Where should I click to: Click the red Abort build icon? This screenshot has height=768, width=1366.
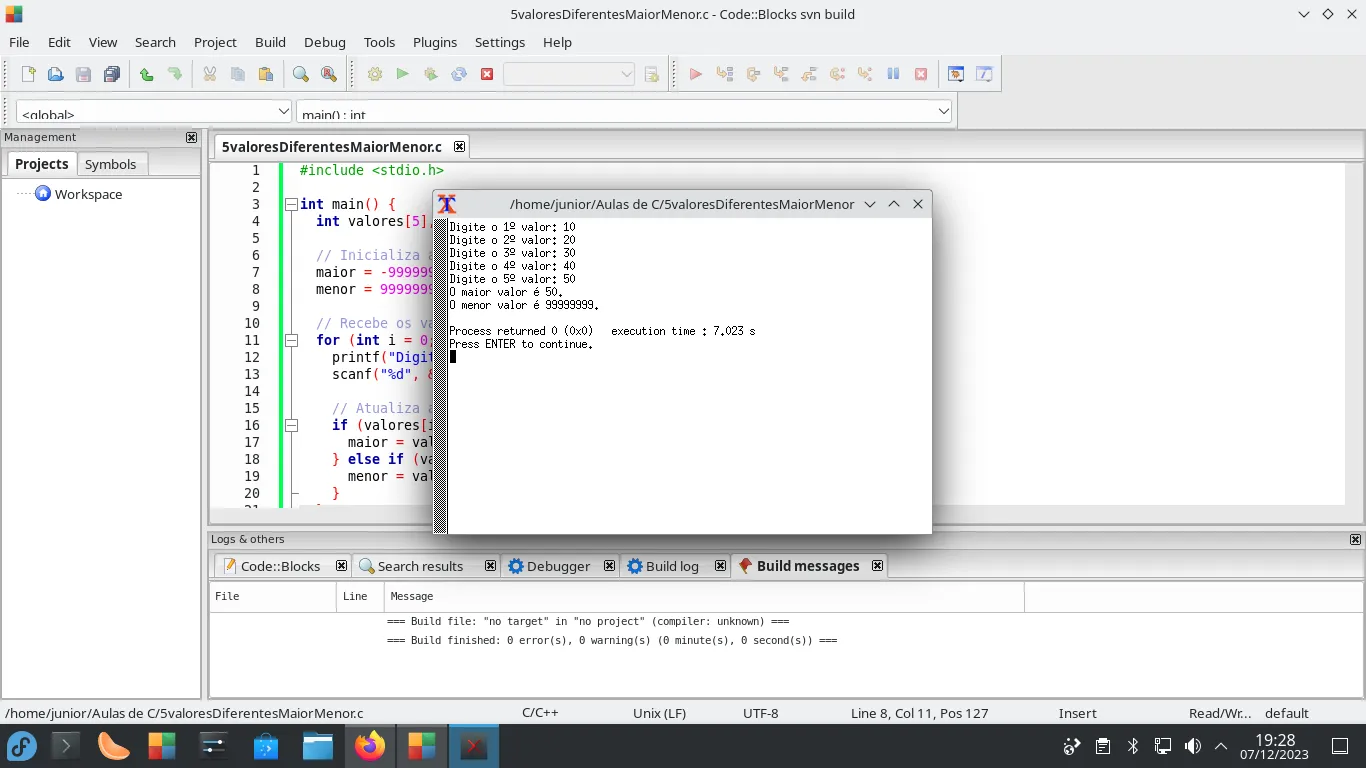487,74
